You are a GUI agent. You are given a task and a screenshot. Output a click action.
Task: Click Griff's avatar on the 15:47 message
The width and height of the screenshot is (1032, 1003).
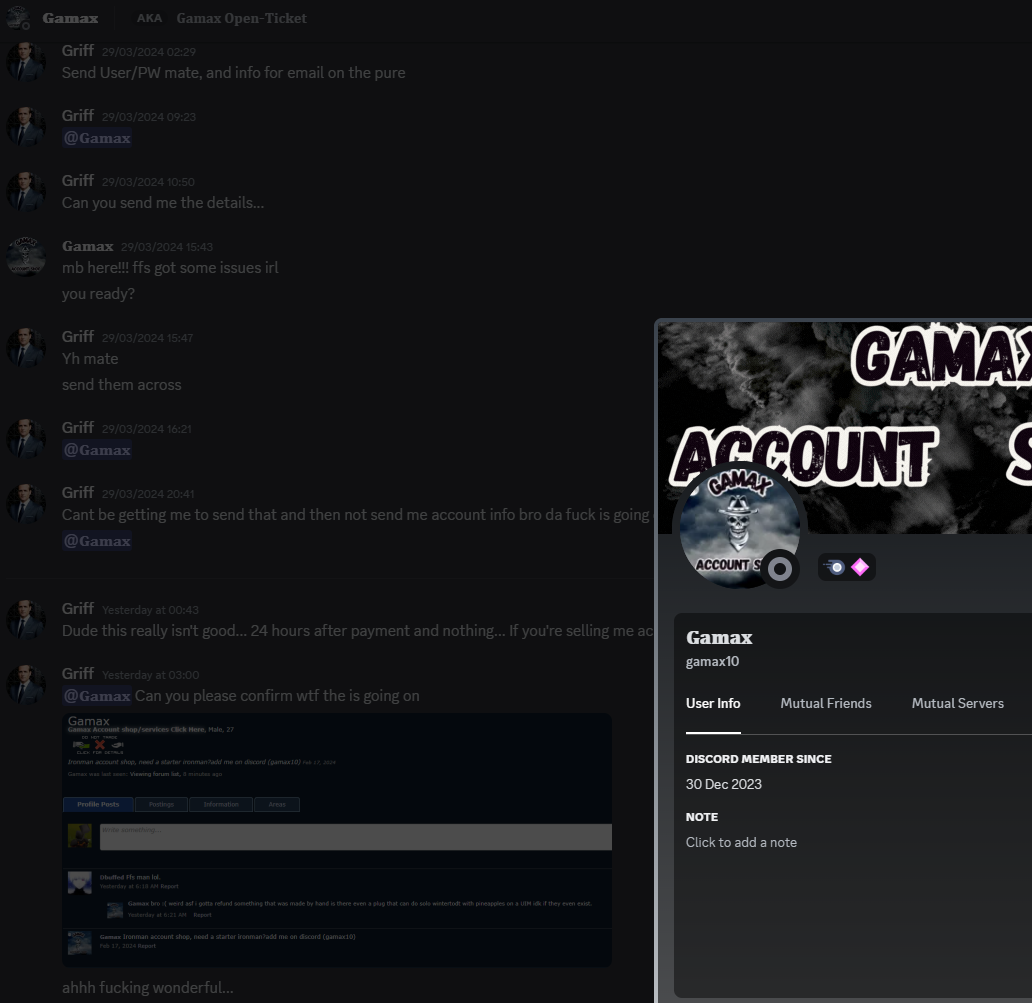(x=26, y=347)
